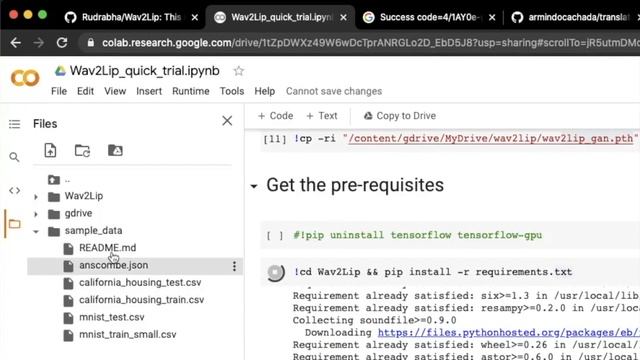The height and width of the screenshot is (360, 640).
Task: Open the Insert menu
Action: [149, 91]
